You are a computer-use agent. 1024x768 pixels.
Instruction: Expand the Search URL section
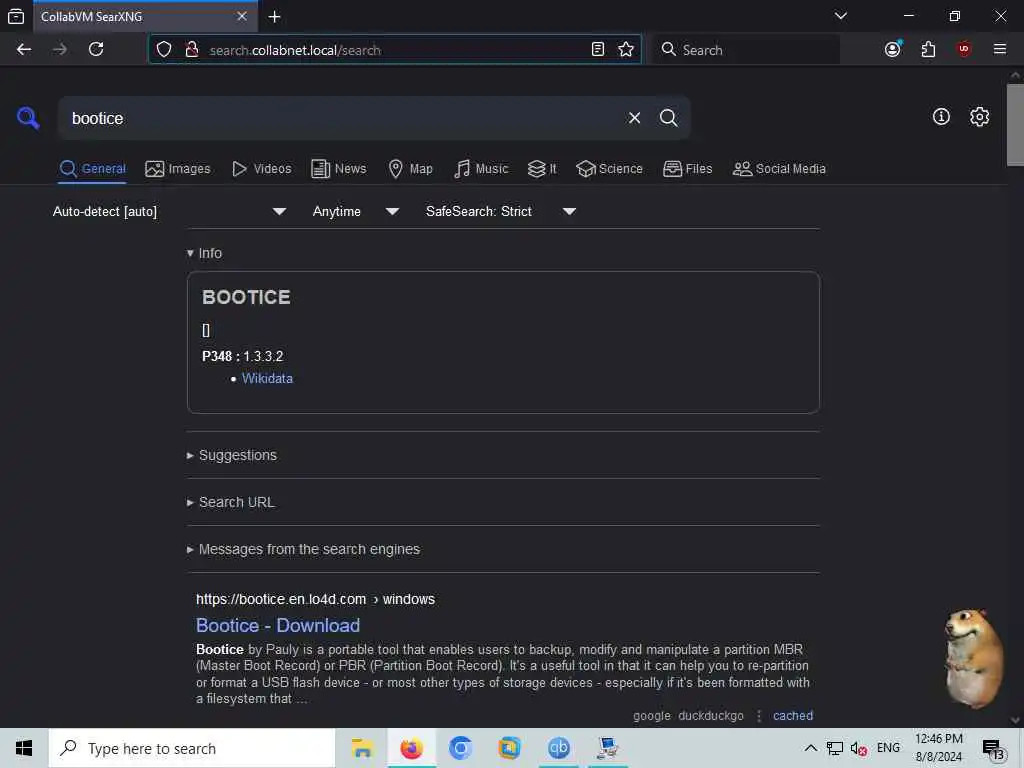coord(231,503)
